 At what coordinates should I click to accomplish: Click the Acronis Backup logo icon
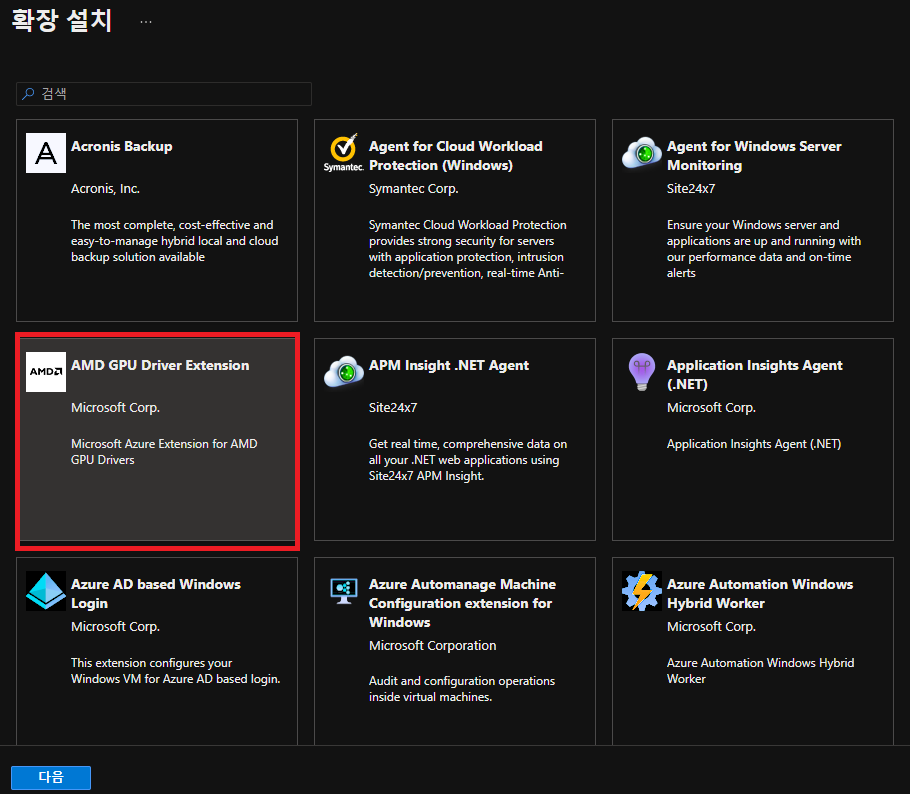(46, 153)
